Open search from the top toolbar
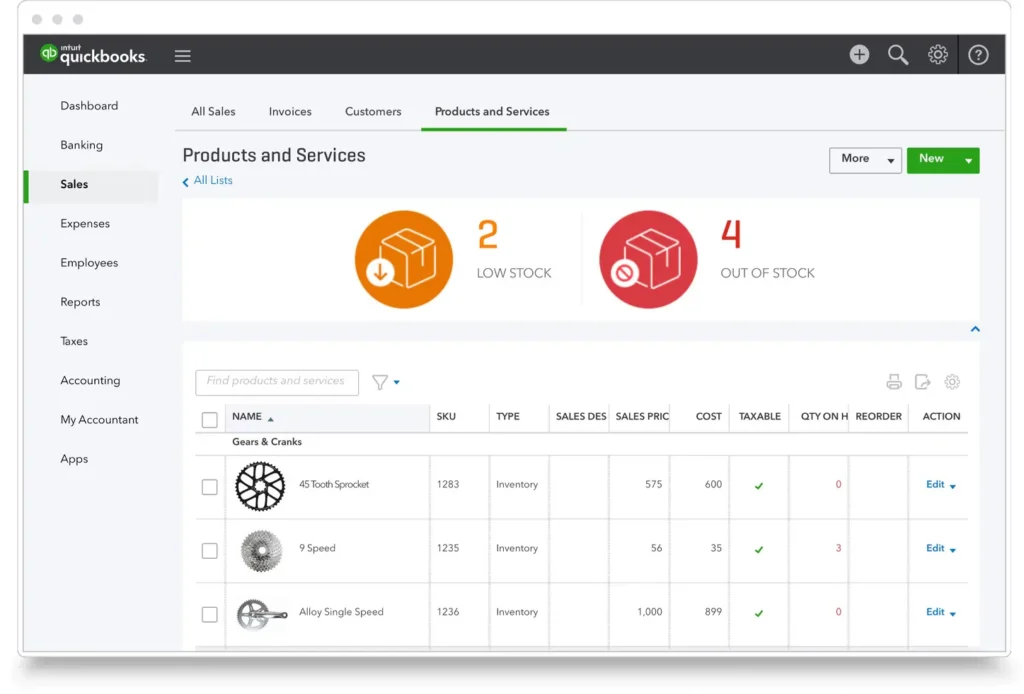The height and width of the screenshot is (694, 1024). 898,55
